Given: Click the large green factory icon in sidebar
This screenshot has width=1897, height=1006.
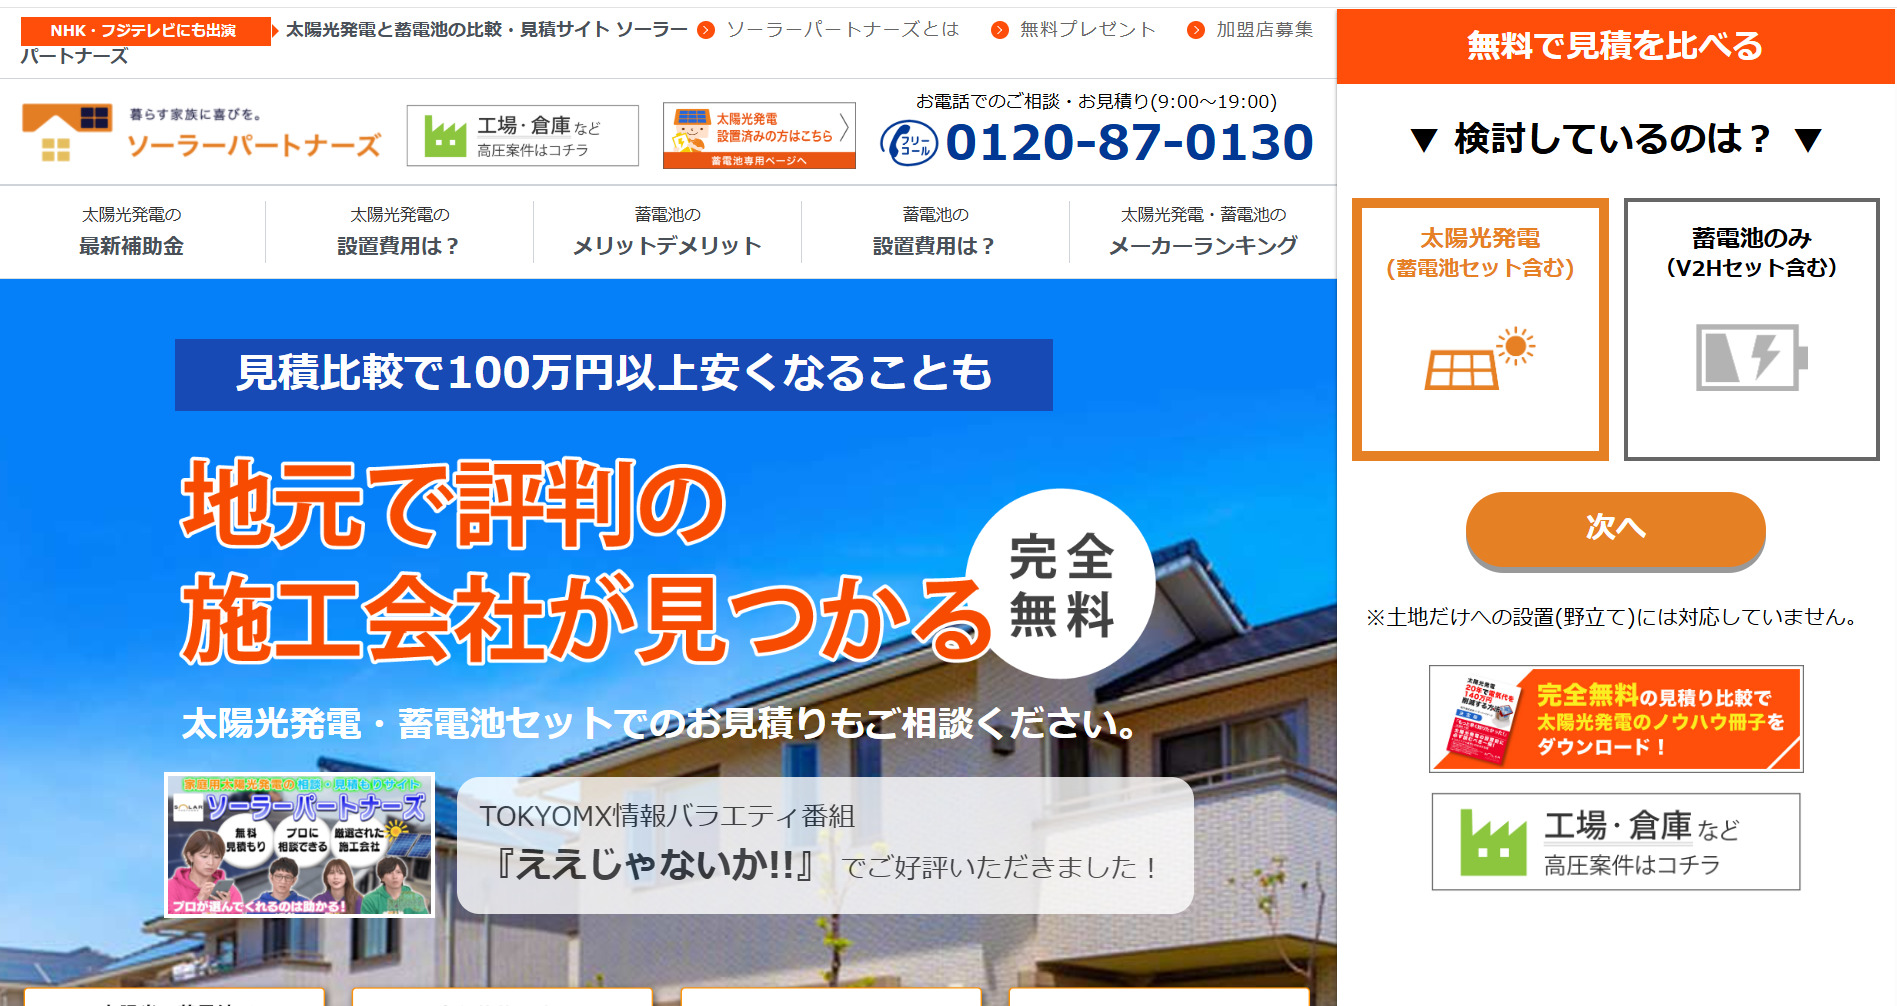Looking at the screenshot, I should point(1492,842).
